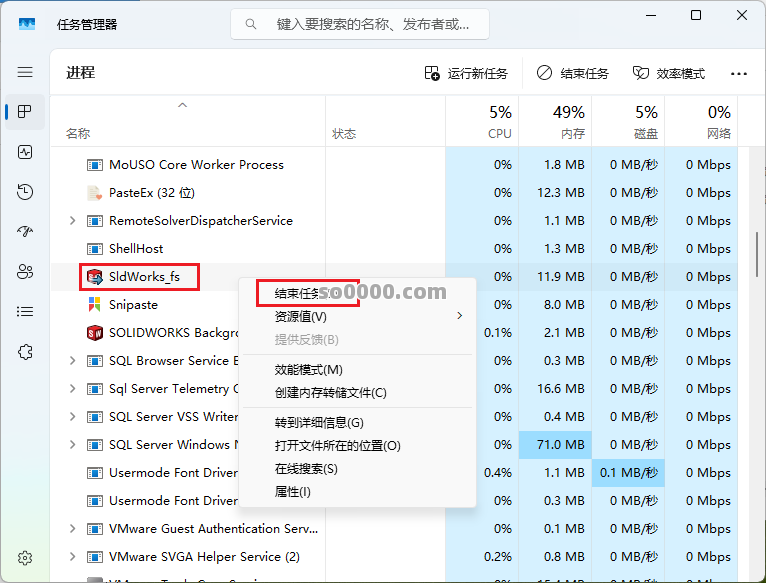
Task: Choose 效能模式(M) in the context menu
Action: tap(357, 369)
